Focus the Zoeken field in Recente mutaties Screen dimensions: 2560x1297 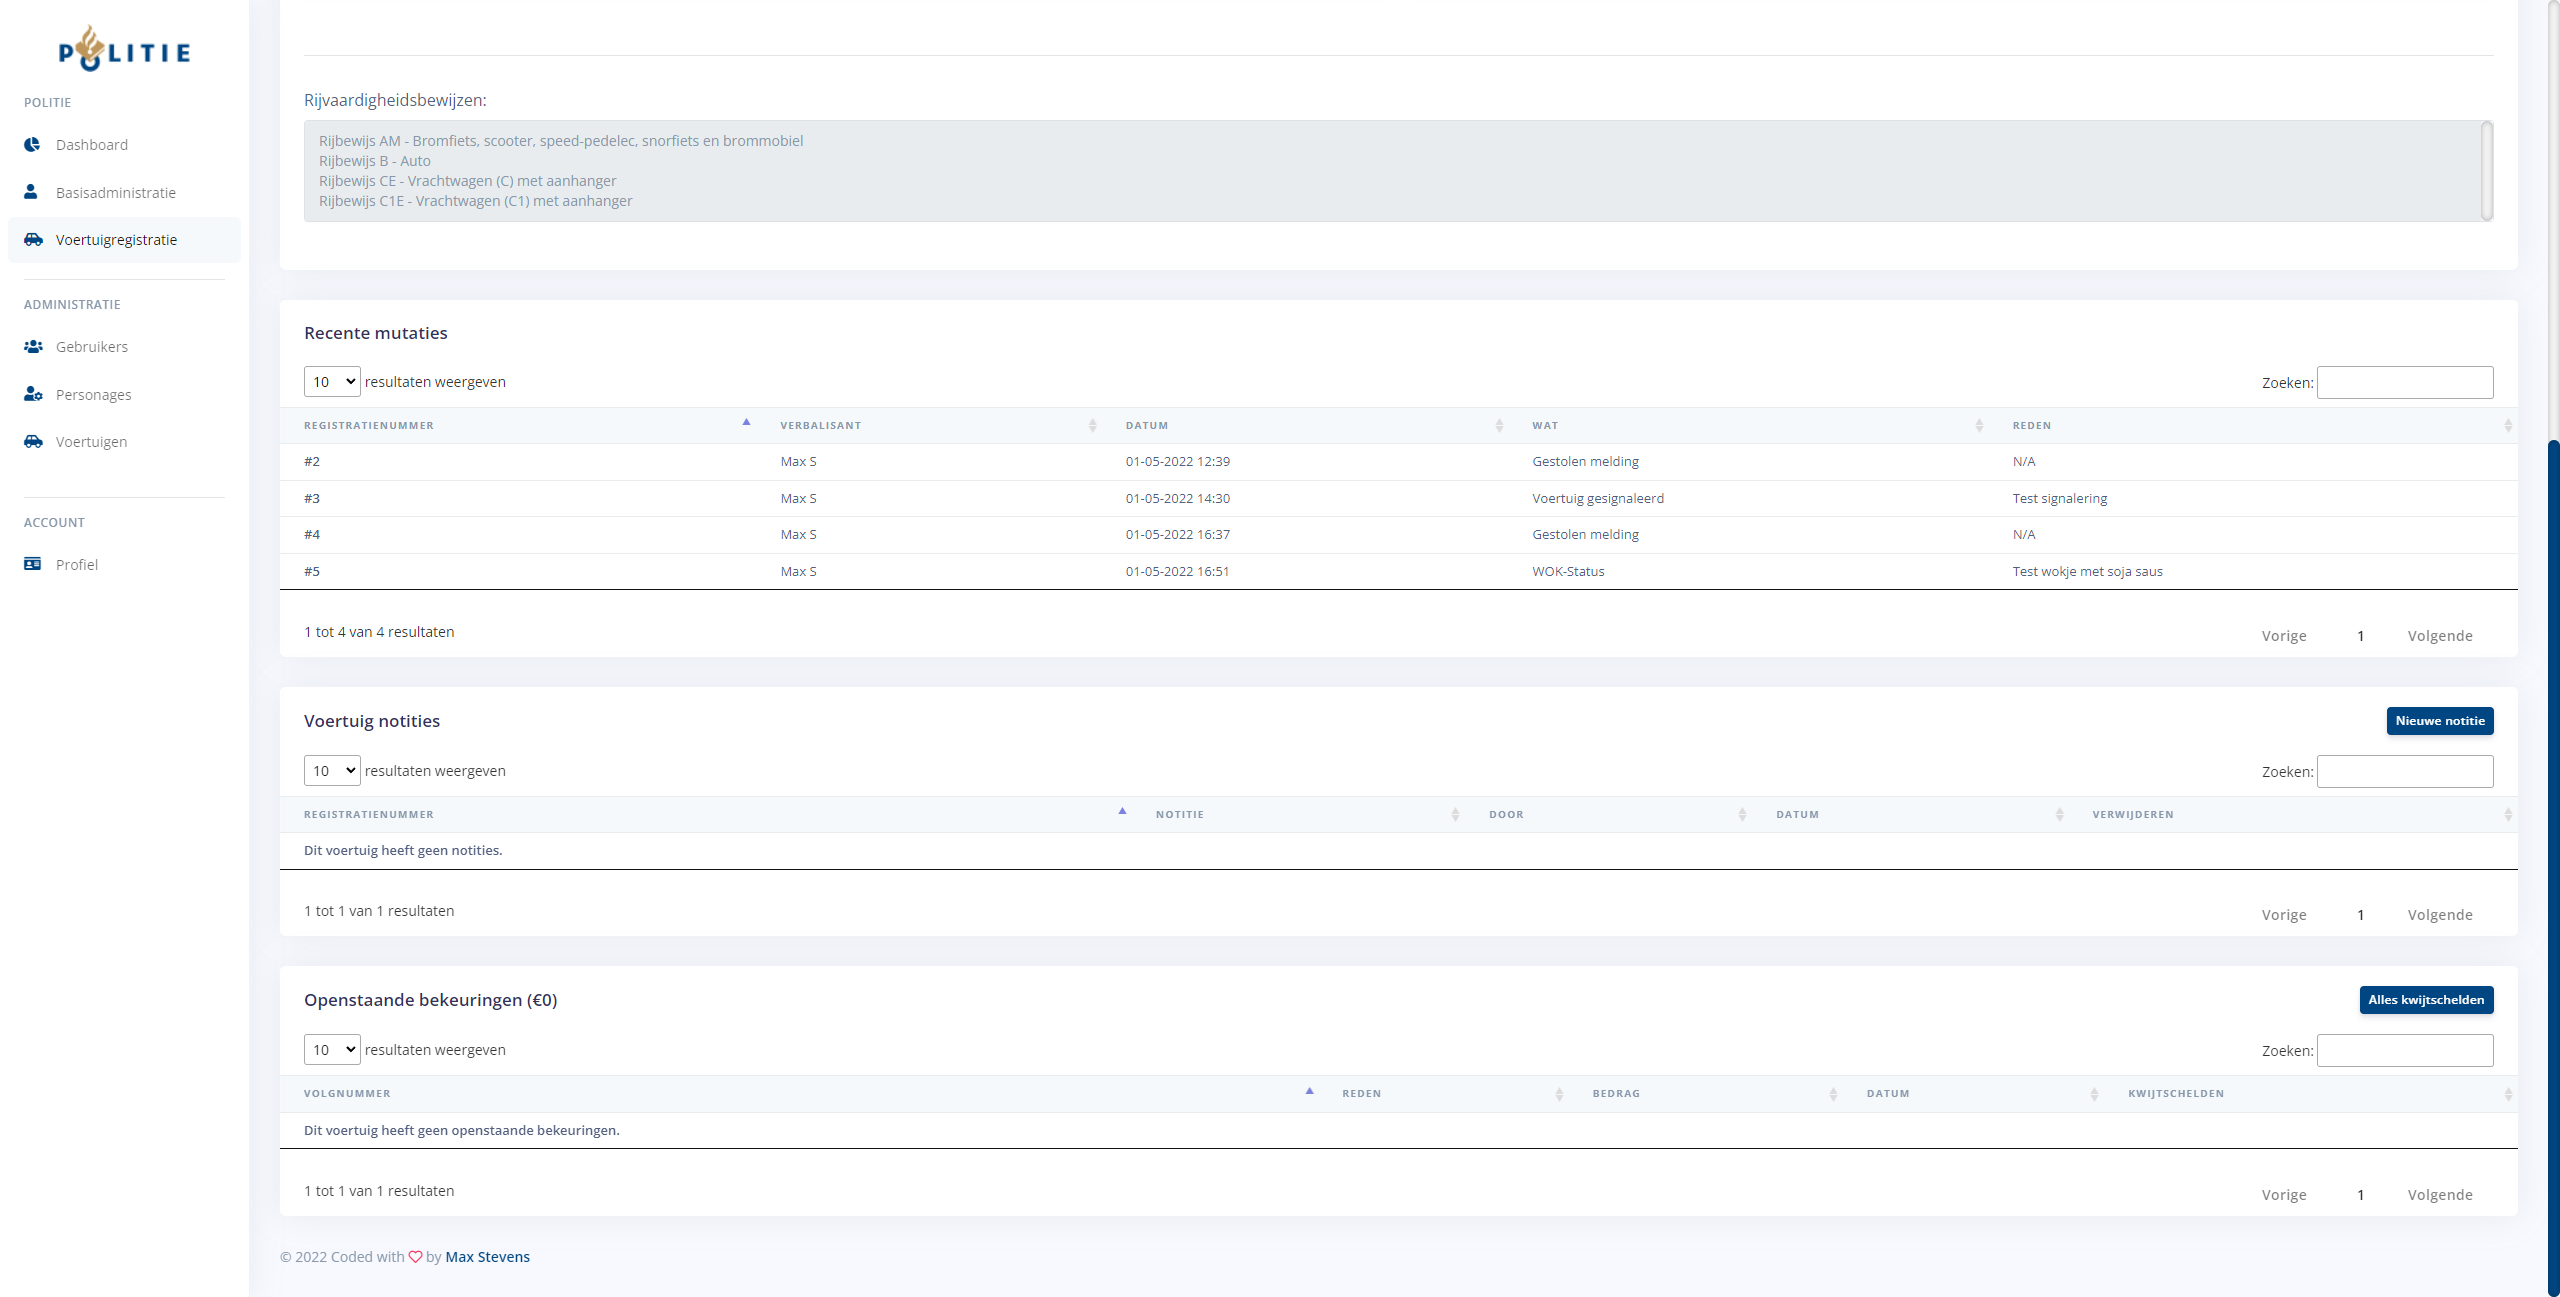2404,383
